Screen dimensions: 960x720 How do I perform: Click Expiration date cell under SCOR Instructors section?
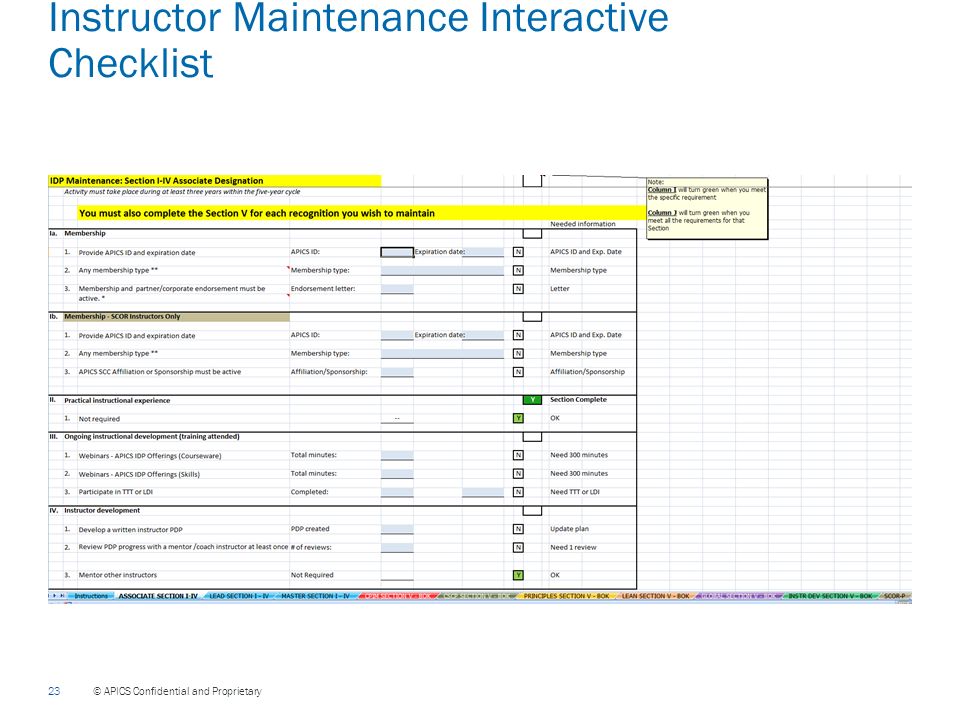click(x=483, y=335)
